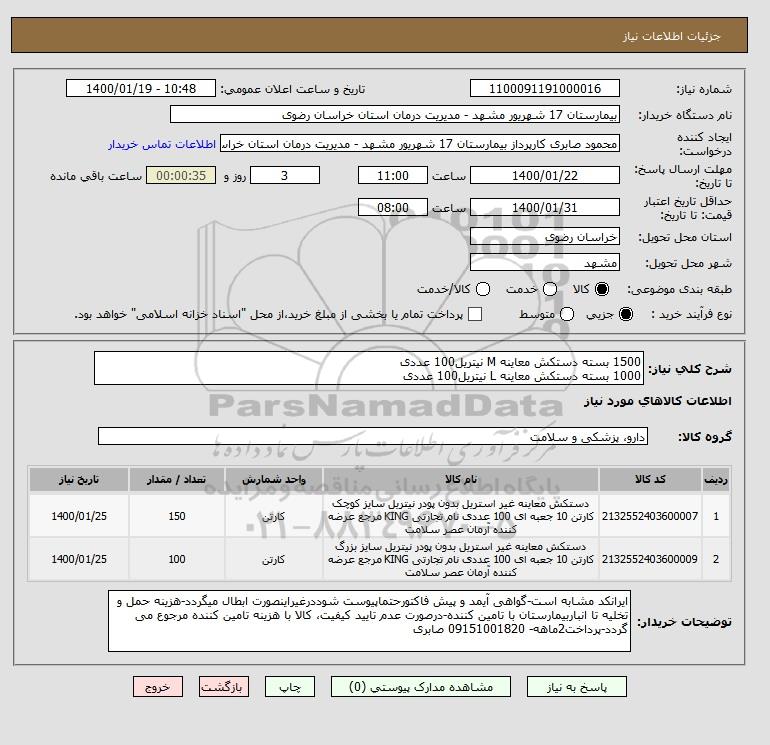Click the unit کارتن in row 1

point(274,517)
